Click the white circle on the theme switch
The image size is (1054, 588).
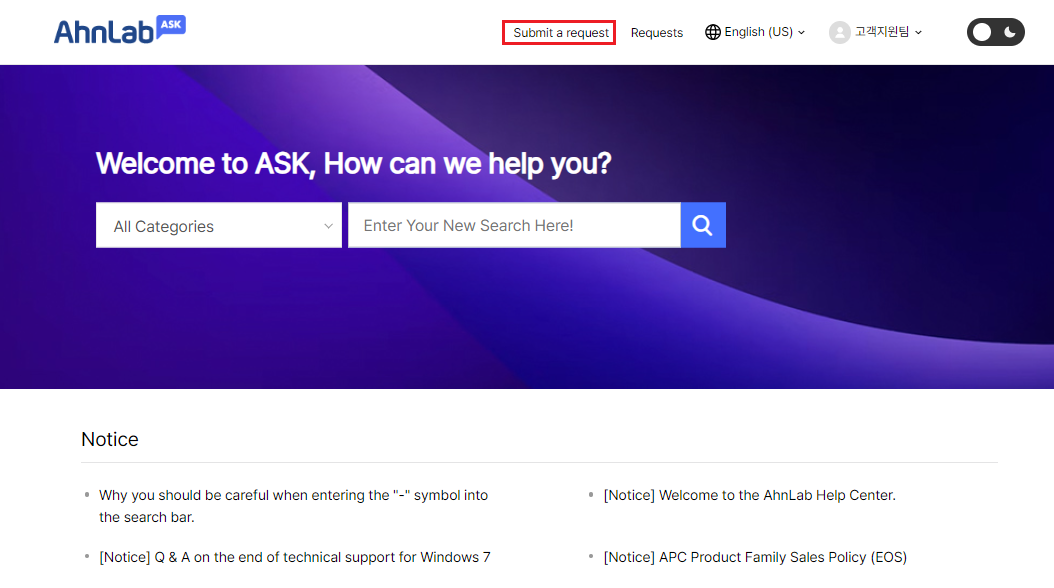pyautogui.click(x=982, y=31)
